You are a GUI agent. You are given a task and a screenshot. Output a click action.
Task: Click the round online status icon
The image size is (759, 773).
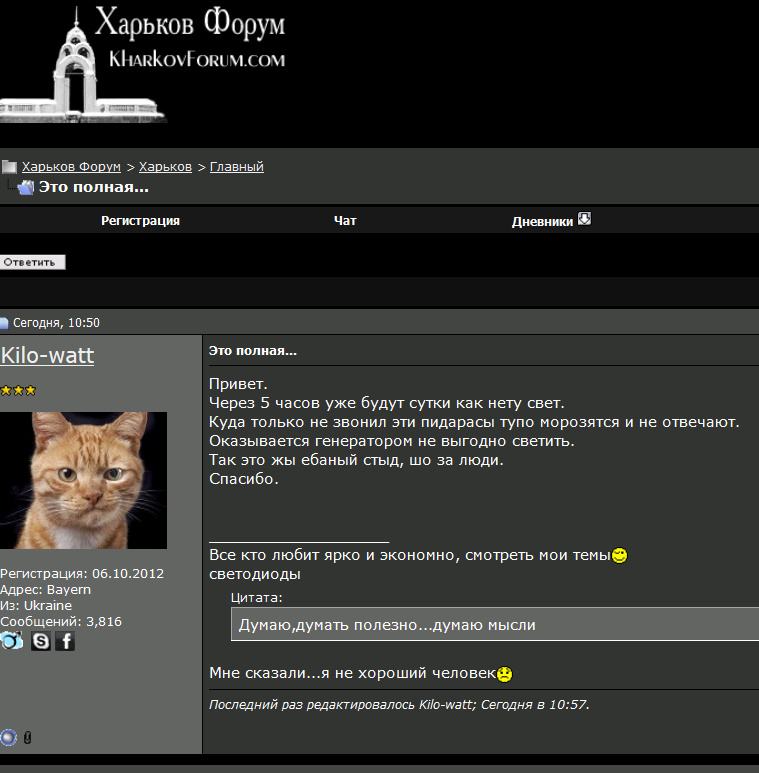click(x=9, y=738)
